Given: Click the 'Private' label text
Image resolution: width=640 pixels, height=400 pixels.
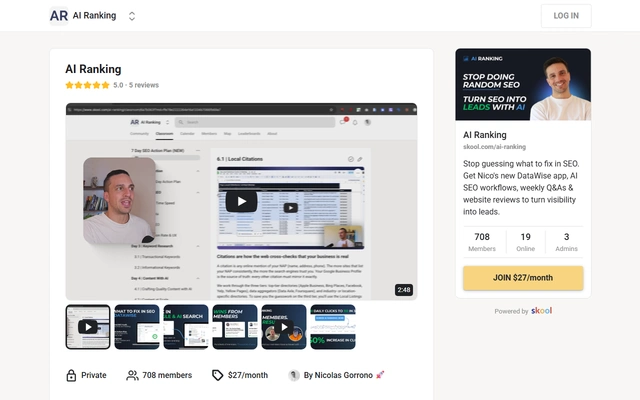Looking at the screenshot, I should pos(94,376).
